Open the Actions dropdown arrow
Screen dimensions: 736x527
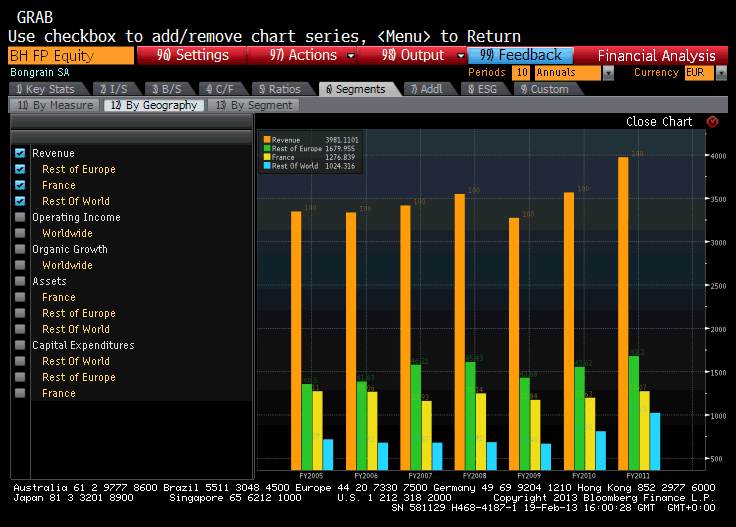351,56
